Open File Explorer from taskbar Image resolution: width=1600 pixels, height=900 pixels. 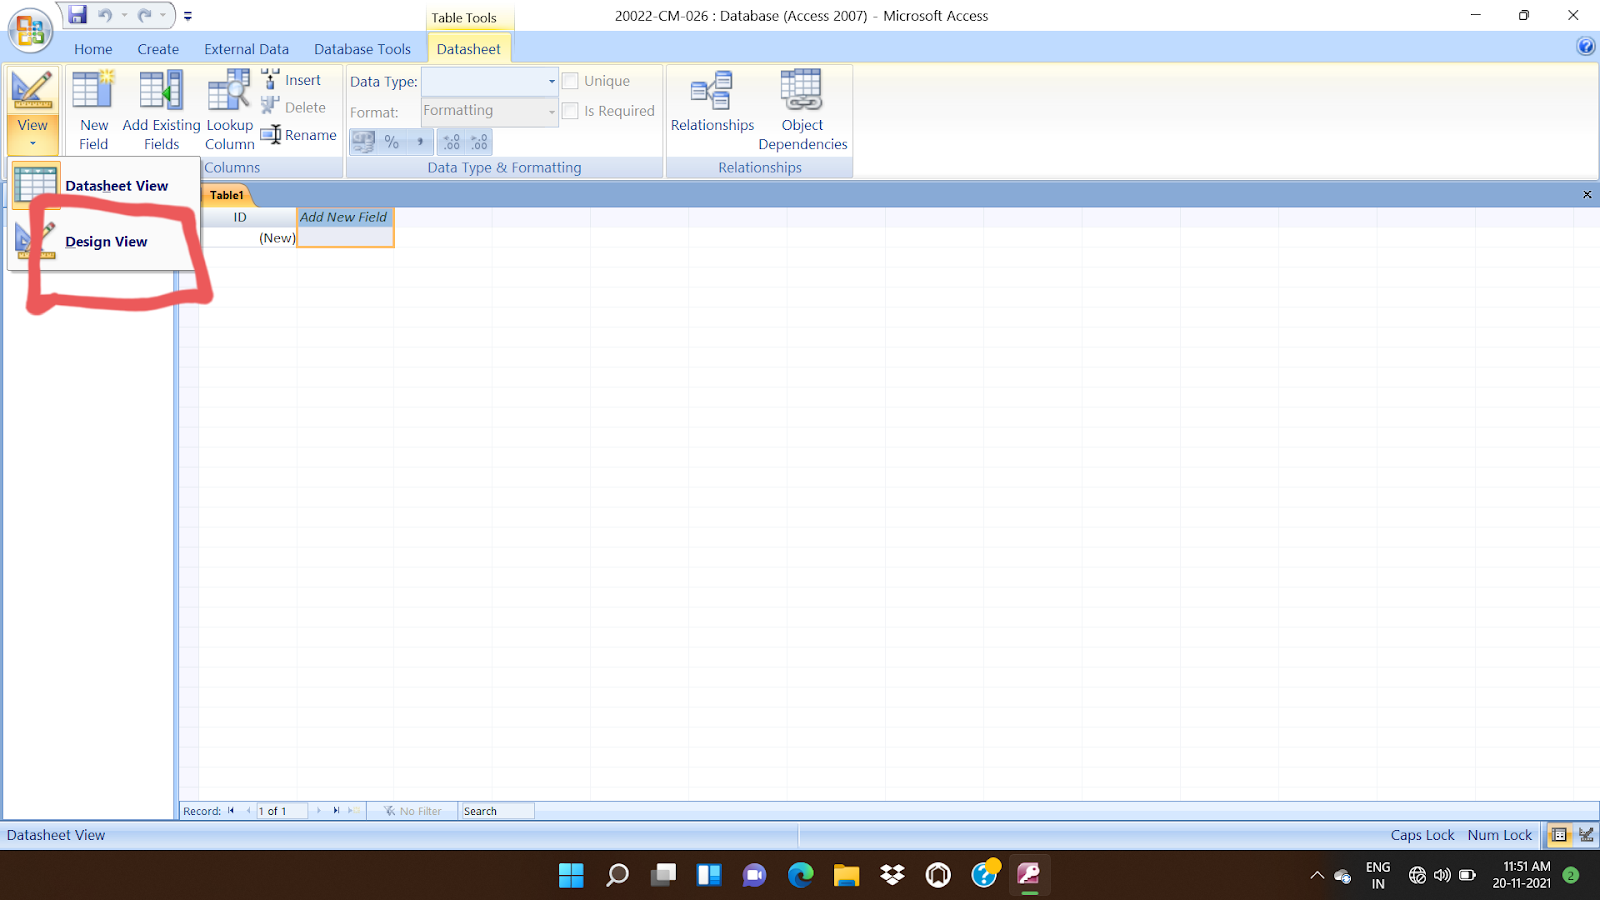pos(847,875)
